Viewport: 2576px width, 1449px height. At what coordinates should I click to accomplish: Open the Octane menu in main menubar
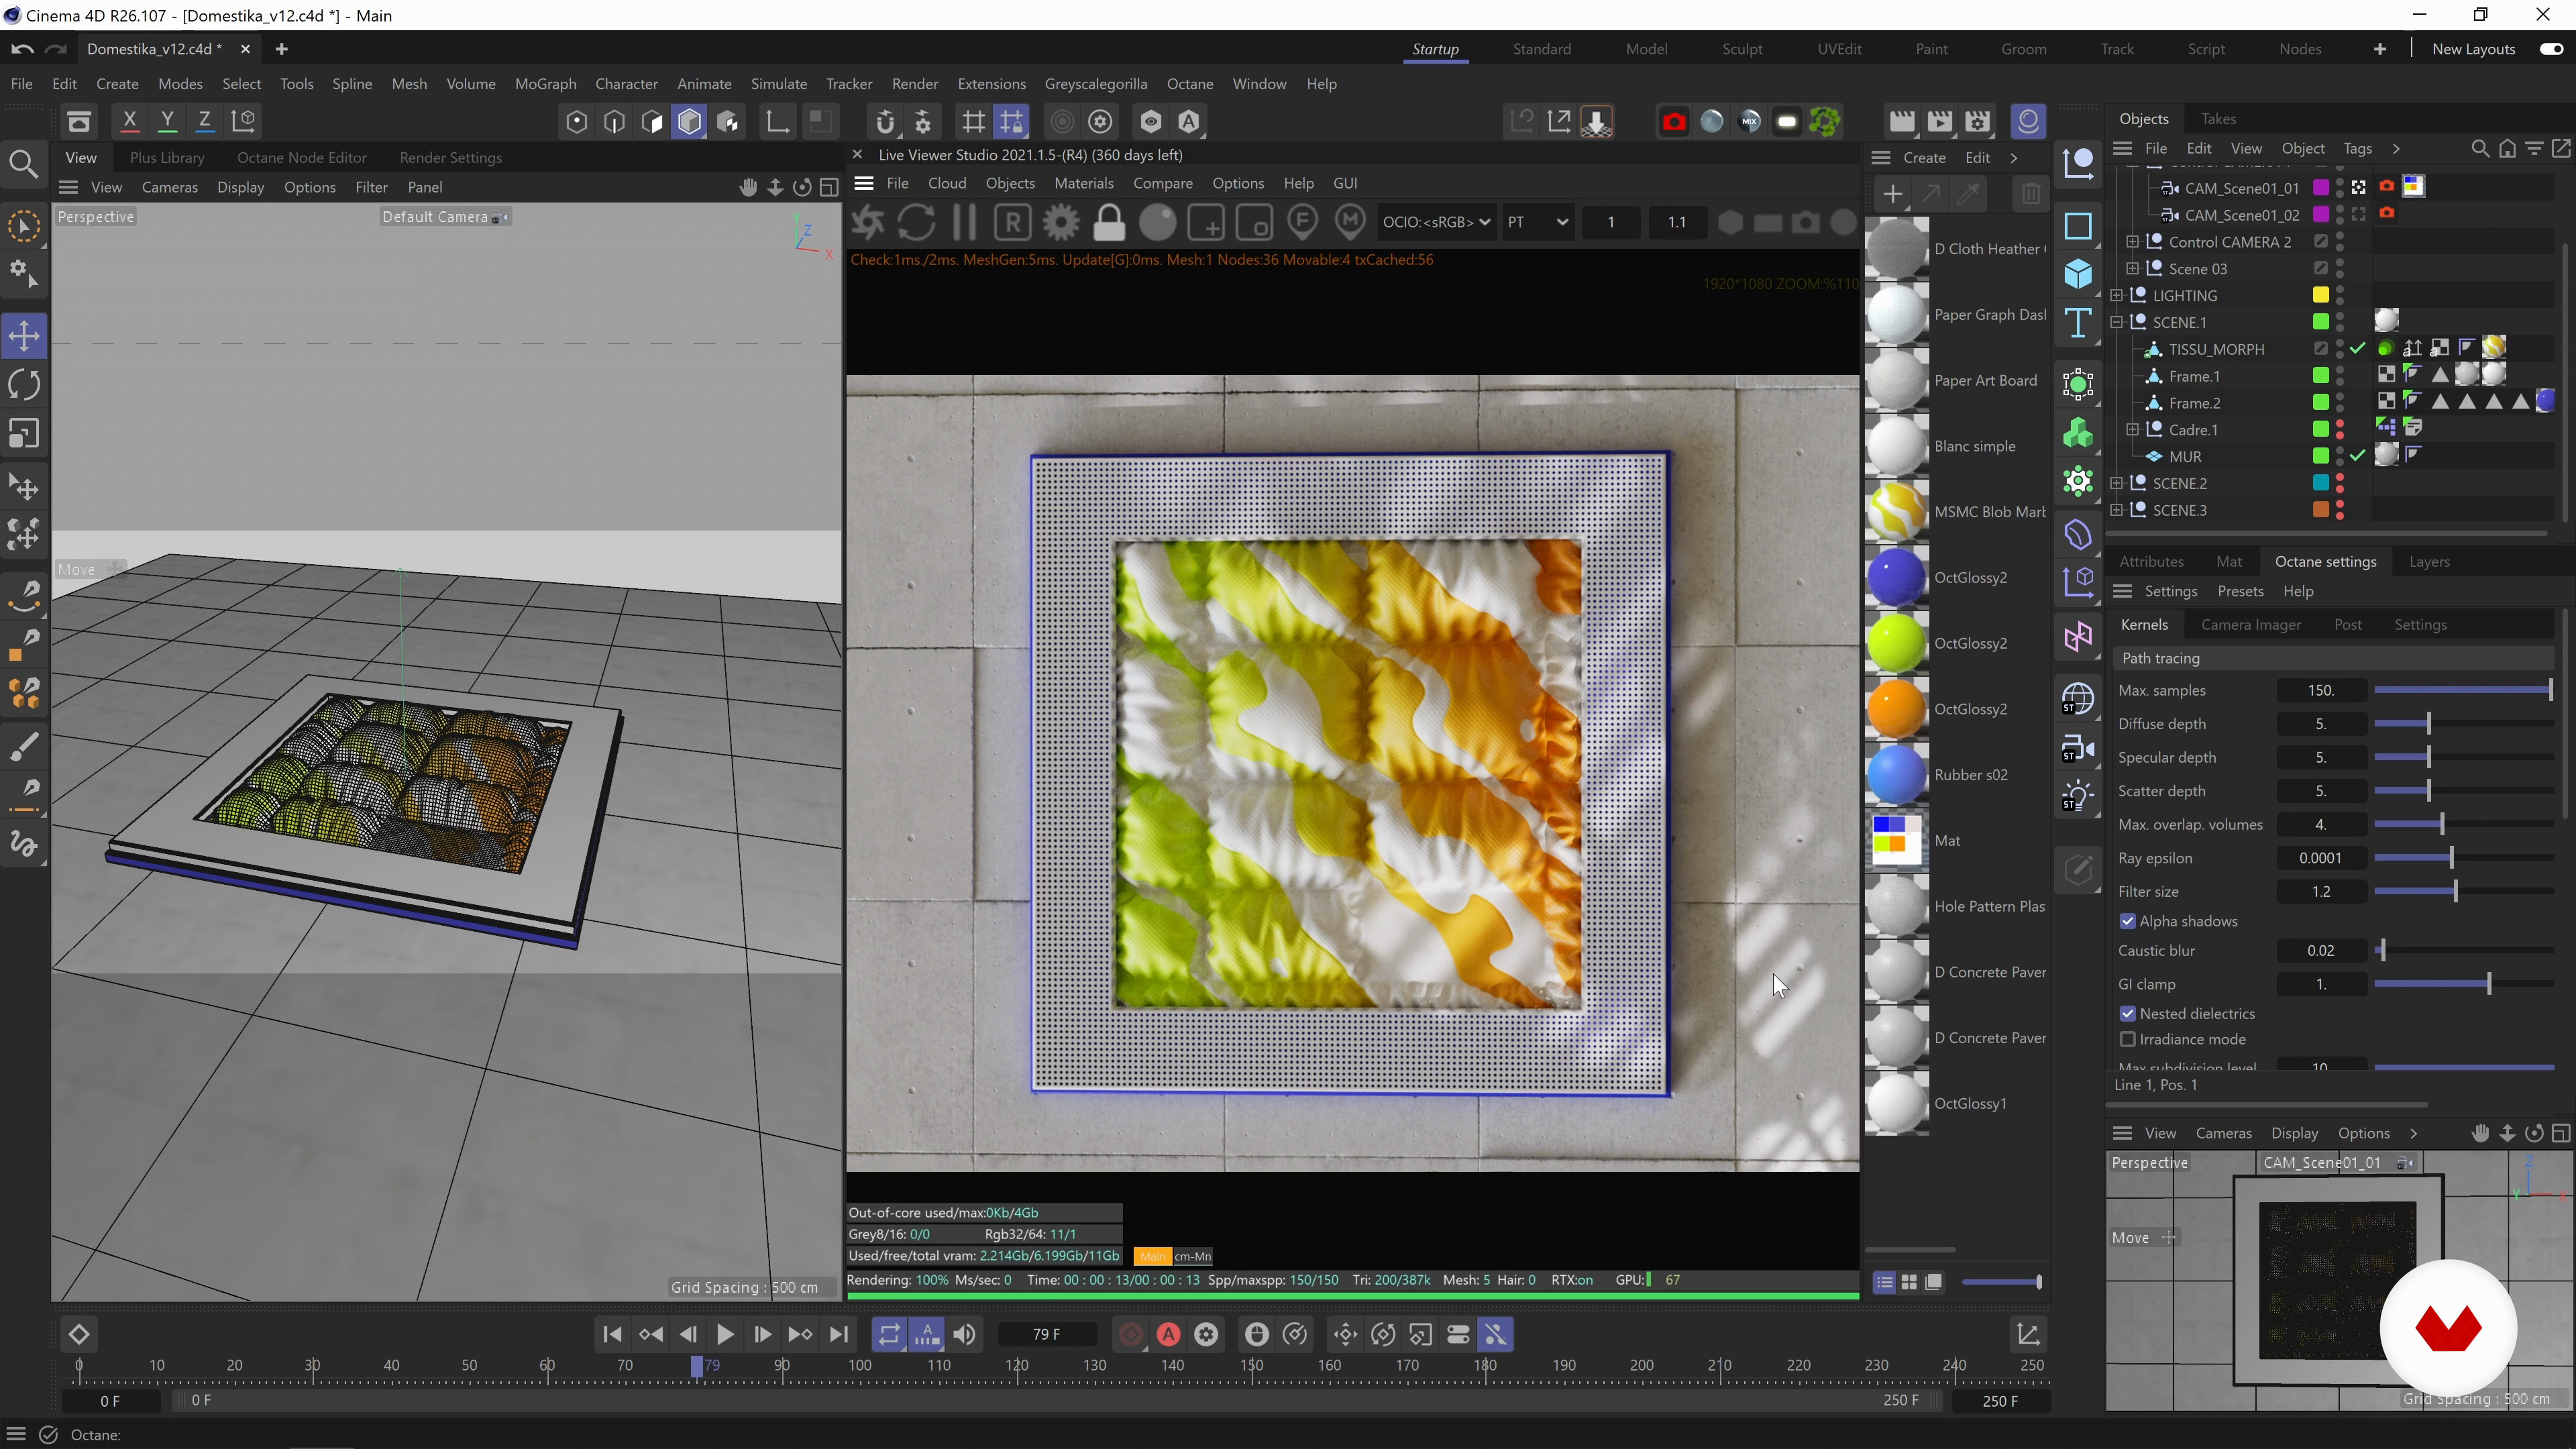[1189, 84]
